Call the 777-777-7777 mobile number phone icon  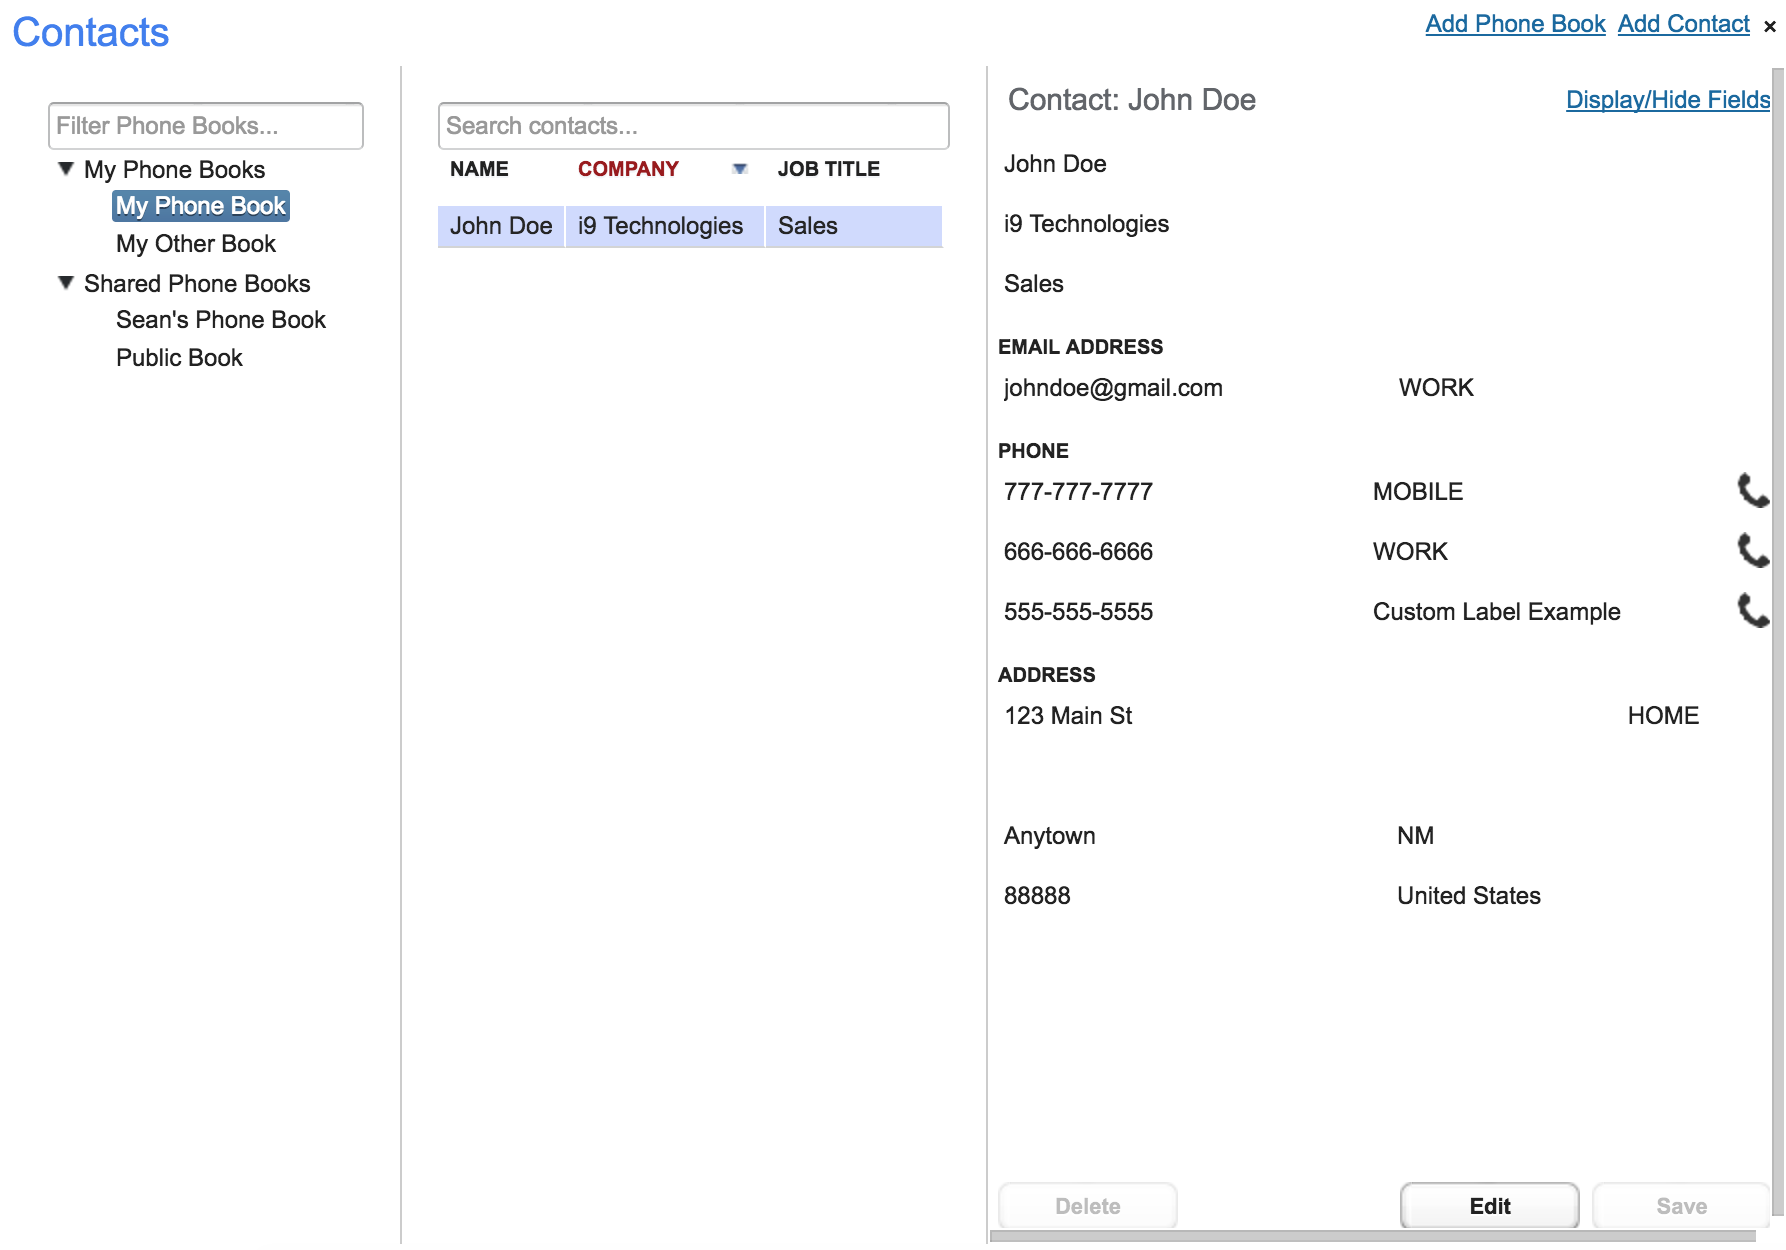pyautogui.click(x=1752, y=491)
